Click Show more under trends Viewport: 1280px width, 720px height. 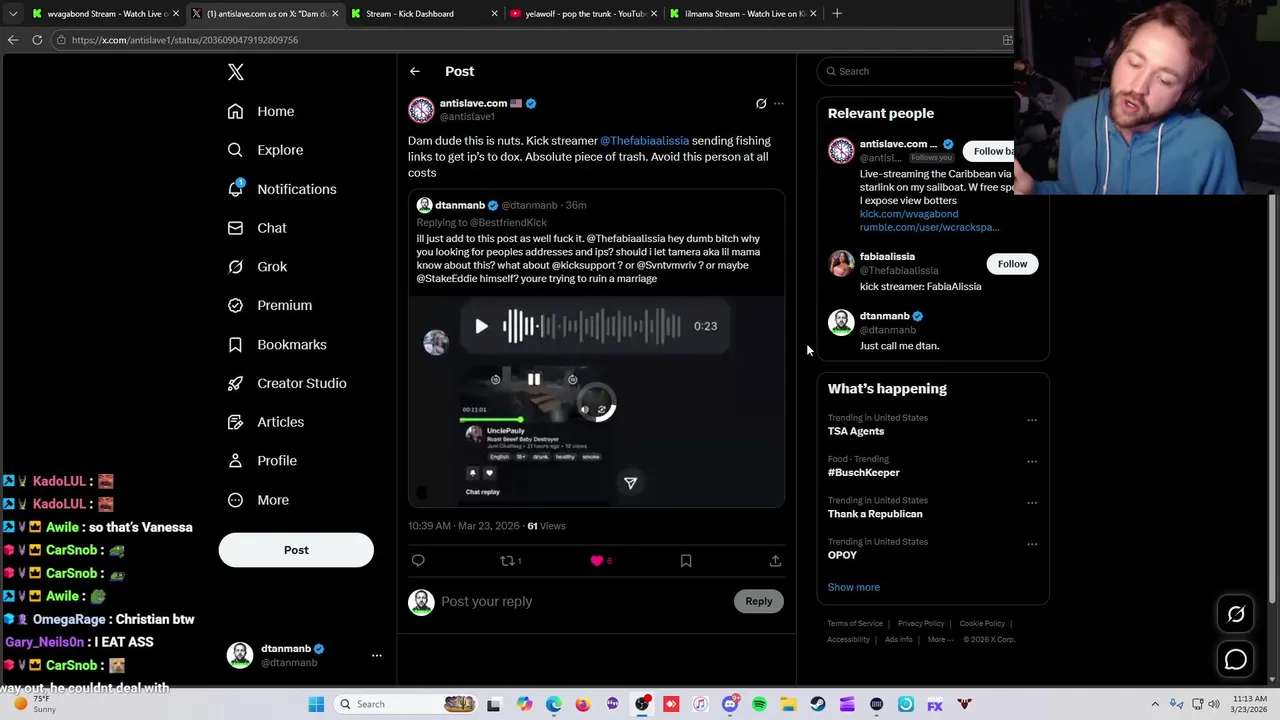[854, 587]
